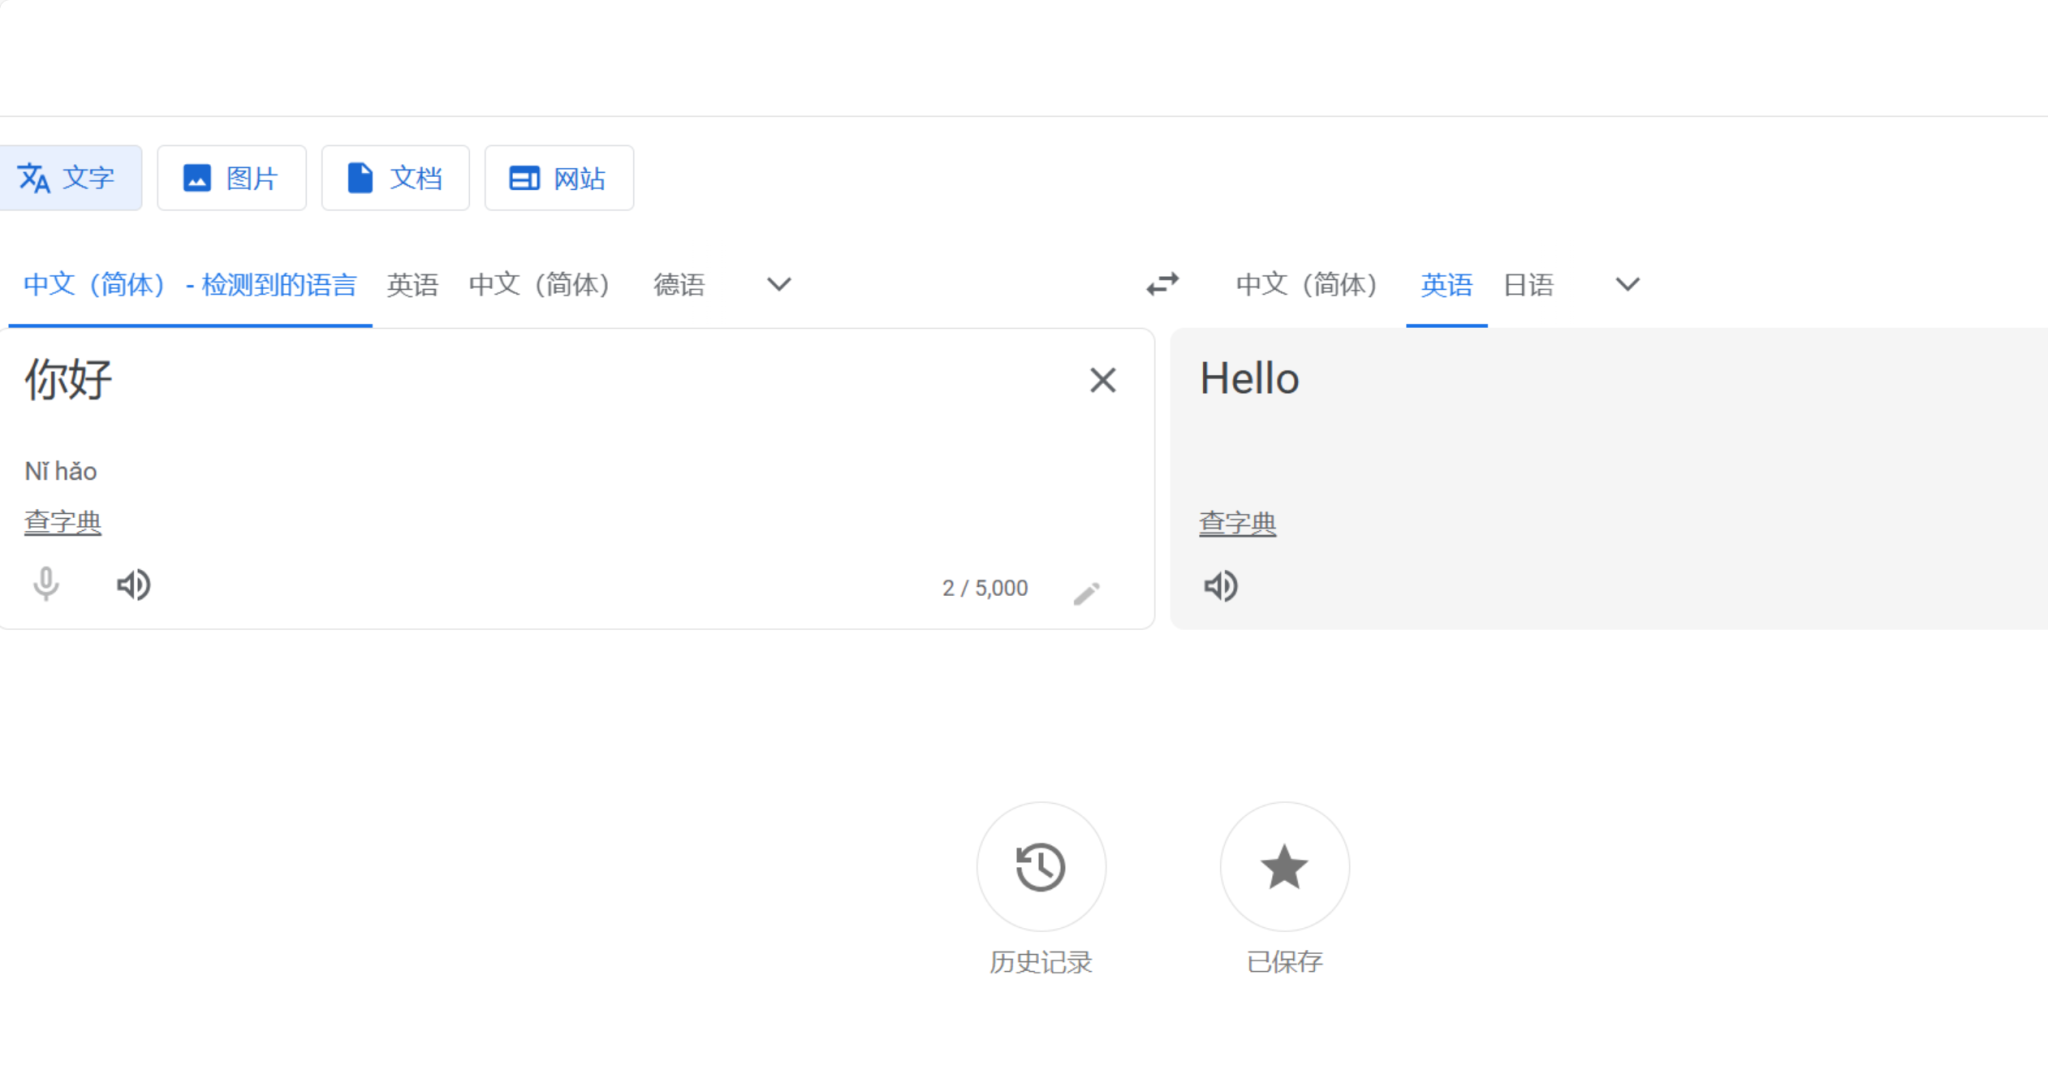Click the Hello translation text

[x=1250, y=379]
